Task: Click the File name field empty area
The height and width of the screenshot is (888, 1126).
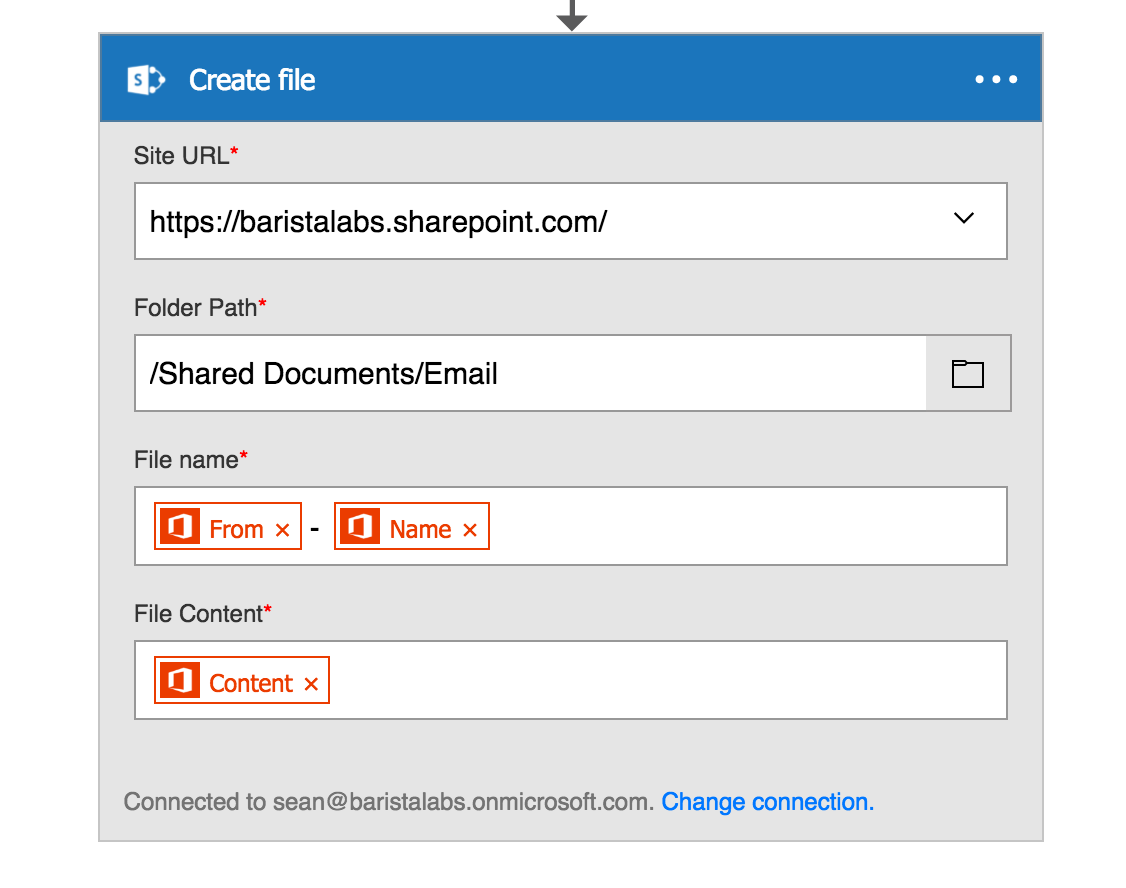Action: click(x=747, y=526)
